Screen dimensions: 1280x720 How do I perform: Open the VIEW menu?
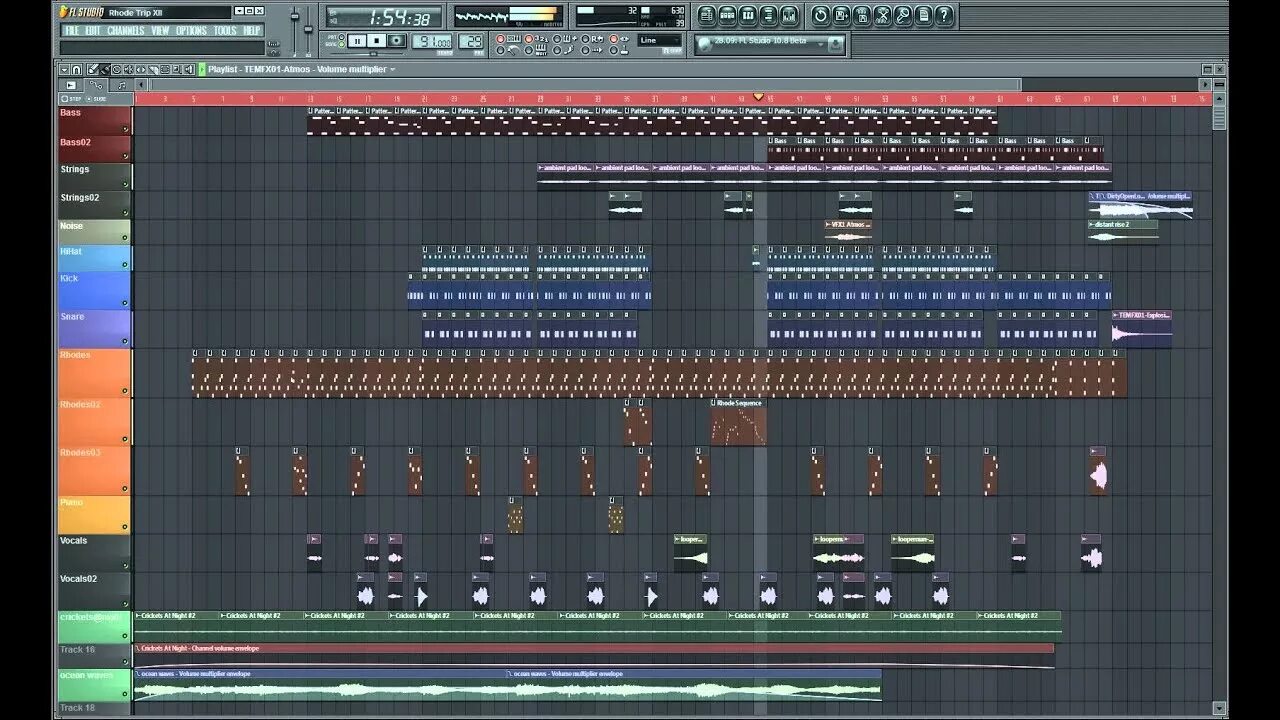click(160, 31)
